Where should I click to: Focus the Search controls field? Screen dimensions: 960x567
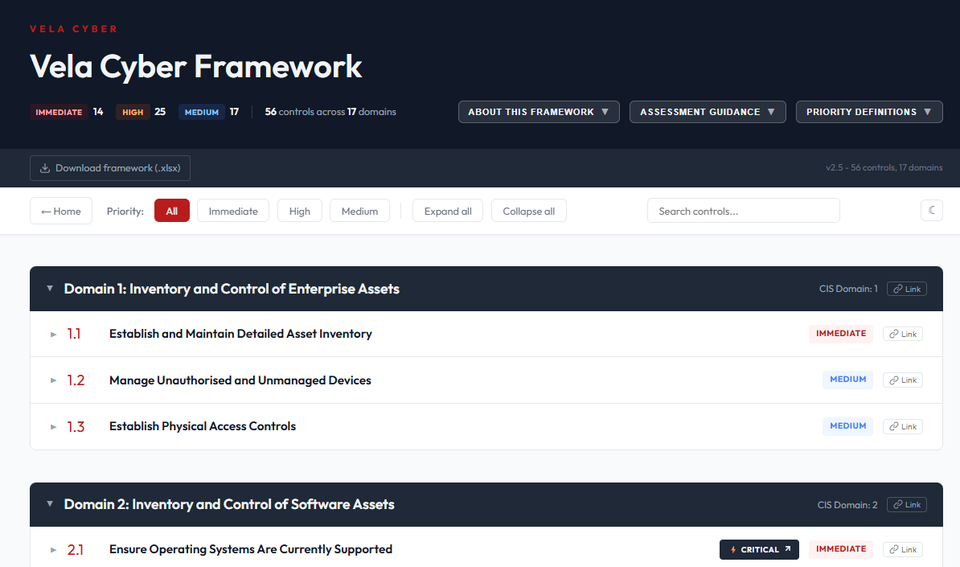(743, 211)
